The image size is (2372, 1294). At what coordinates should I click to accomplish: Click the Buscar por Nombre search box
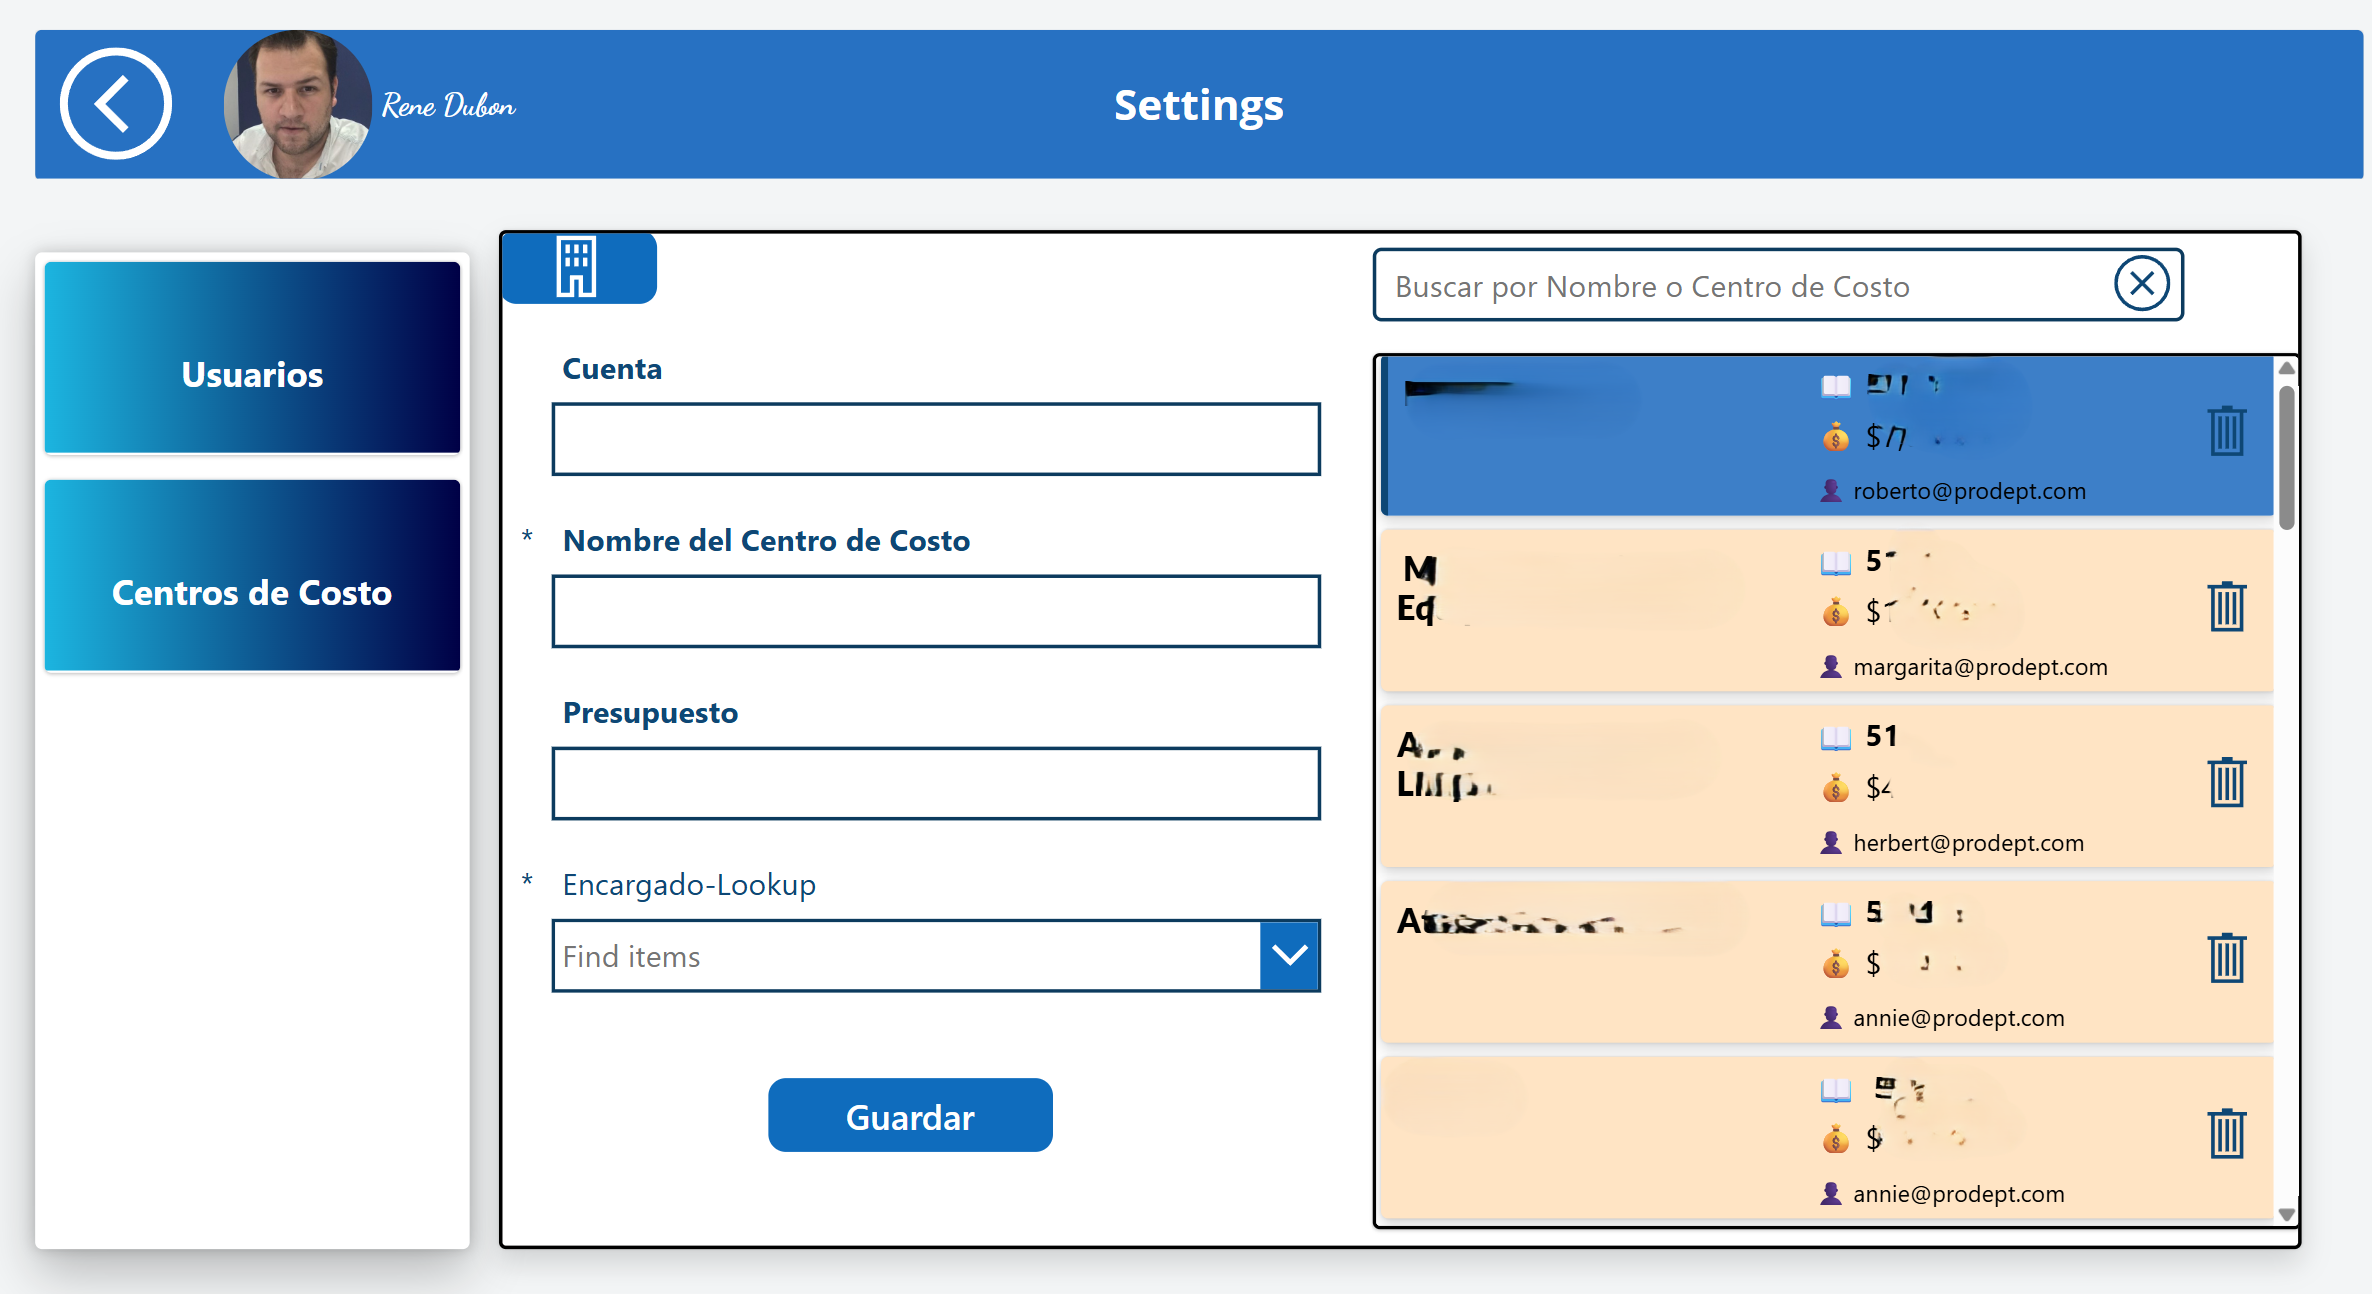click(1740, 286)
